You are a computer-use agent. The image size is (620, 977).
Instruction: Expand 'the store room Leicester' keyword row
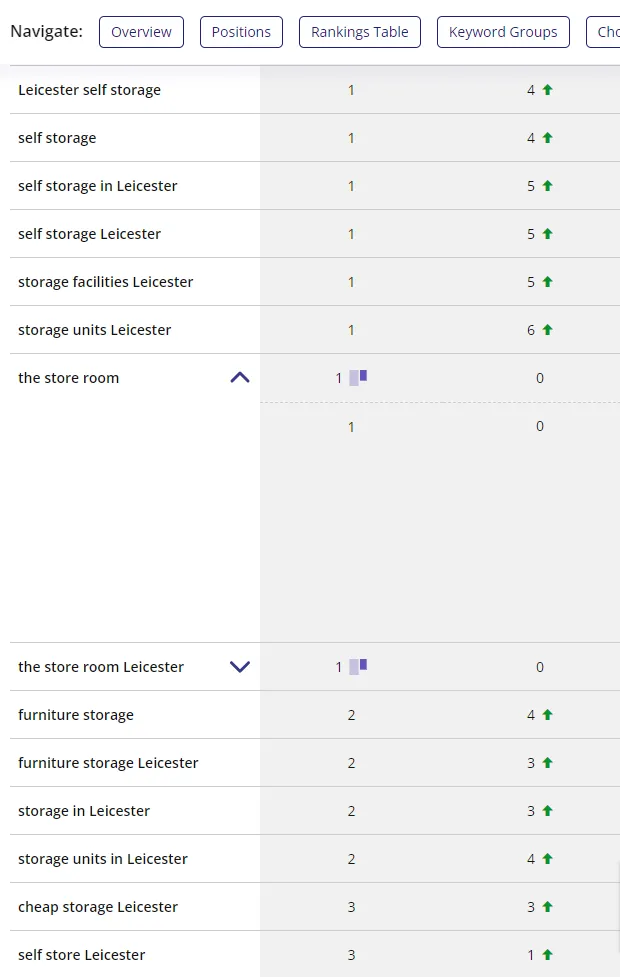point(240,667)
